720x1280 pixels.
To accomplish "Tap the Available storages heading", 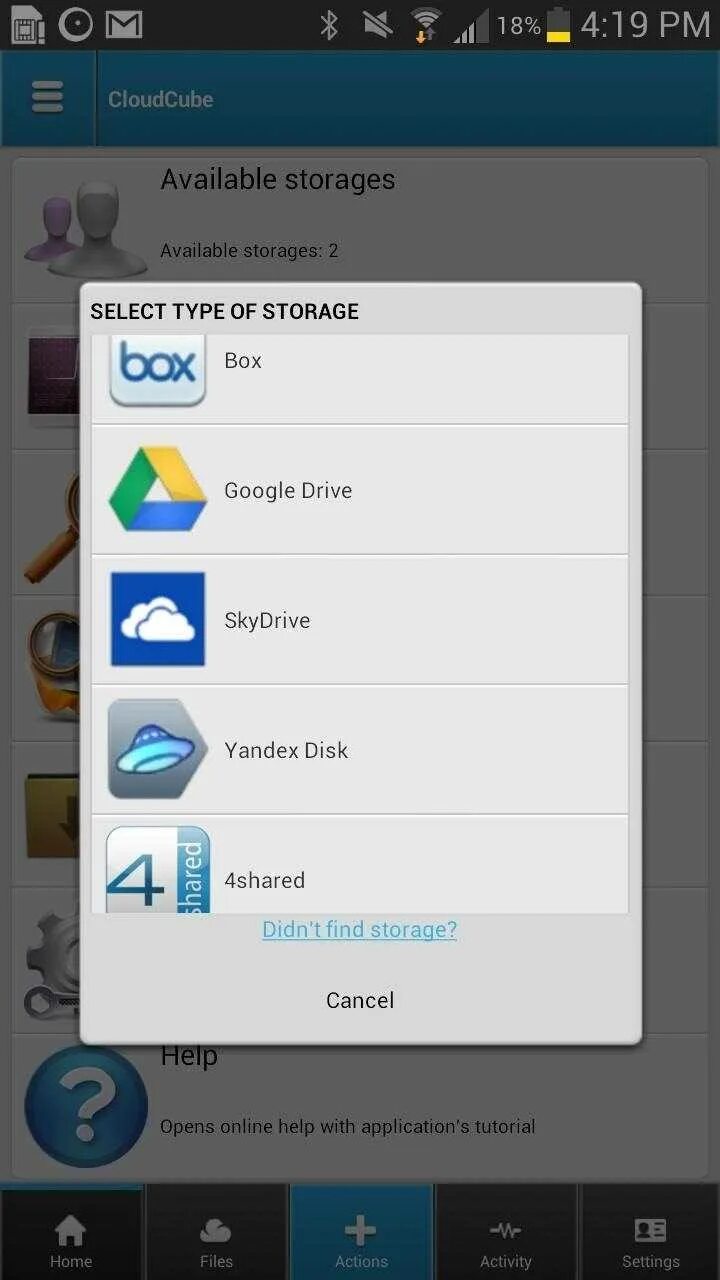I will pyautogui.click(x=278, y=179).
